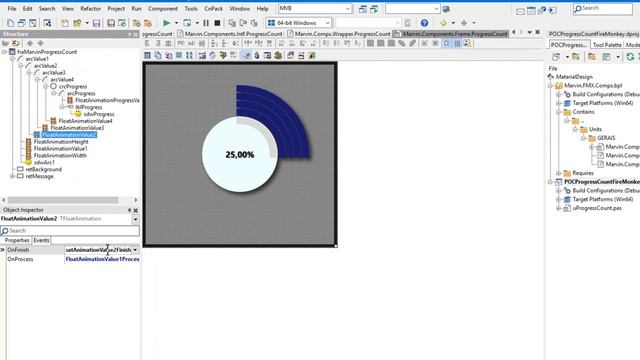The image size is (640, 360).
Task: Open the Component menu
Action: pos(163,9)
